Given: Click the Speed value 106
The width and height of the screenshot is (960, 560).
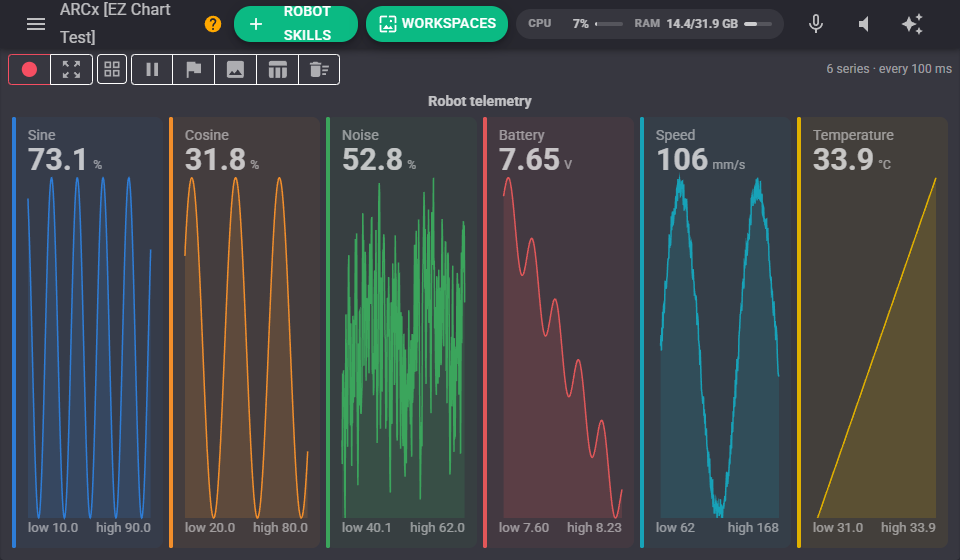Looking at the screenshot, I should (x=682, y=160).
